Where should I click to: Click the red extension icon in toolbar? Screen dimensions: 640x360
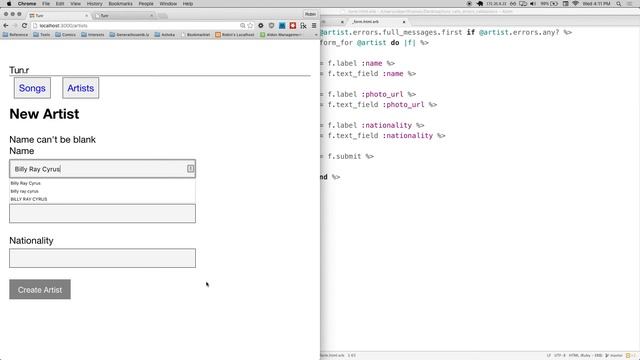(x=293, y=25)
